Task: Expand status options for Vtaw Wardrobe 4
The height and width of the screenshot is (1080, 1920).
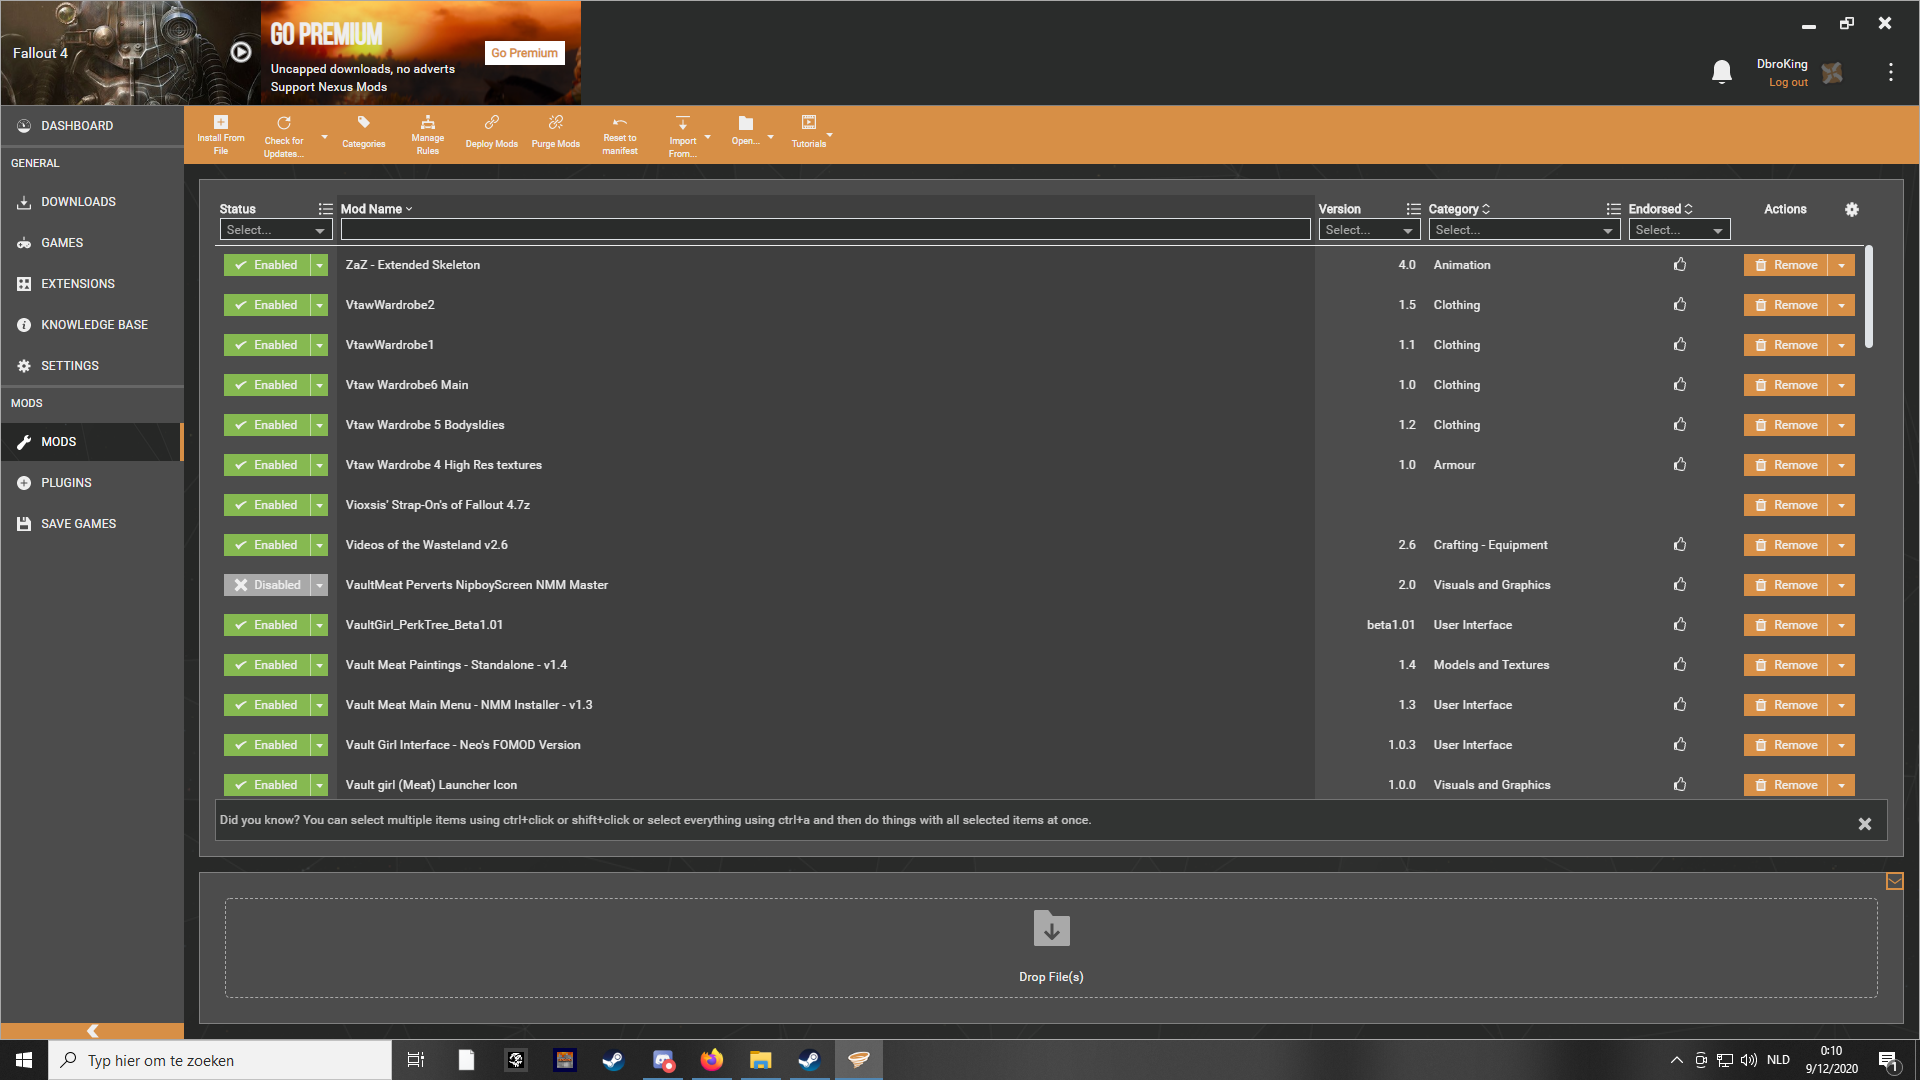Action: pyautogui.click(x=319, y=465)
